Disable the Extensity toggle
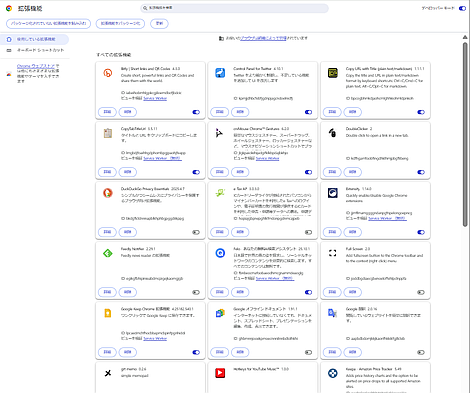Image resolution: width=470 pixels, height=393 pixels. [x=421, y=232]
